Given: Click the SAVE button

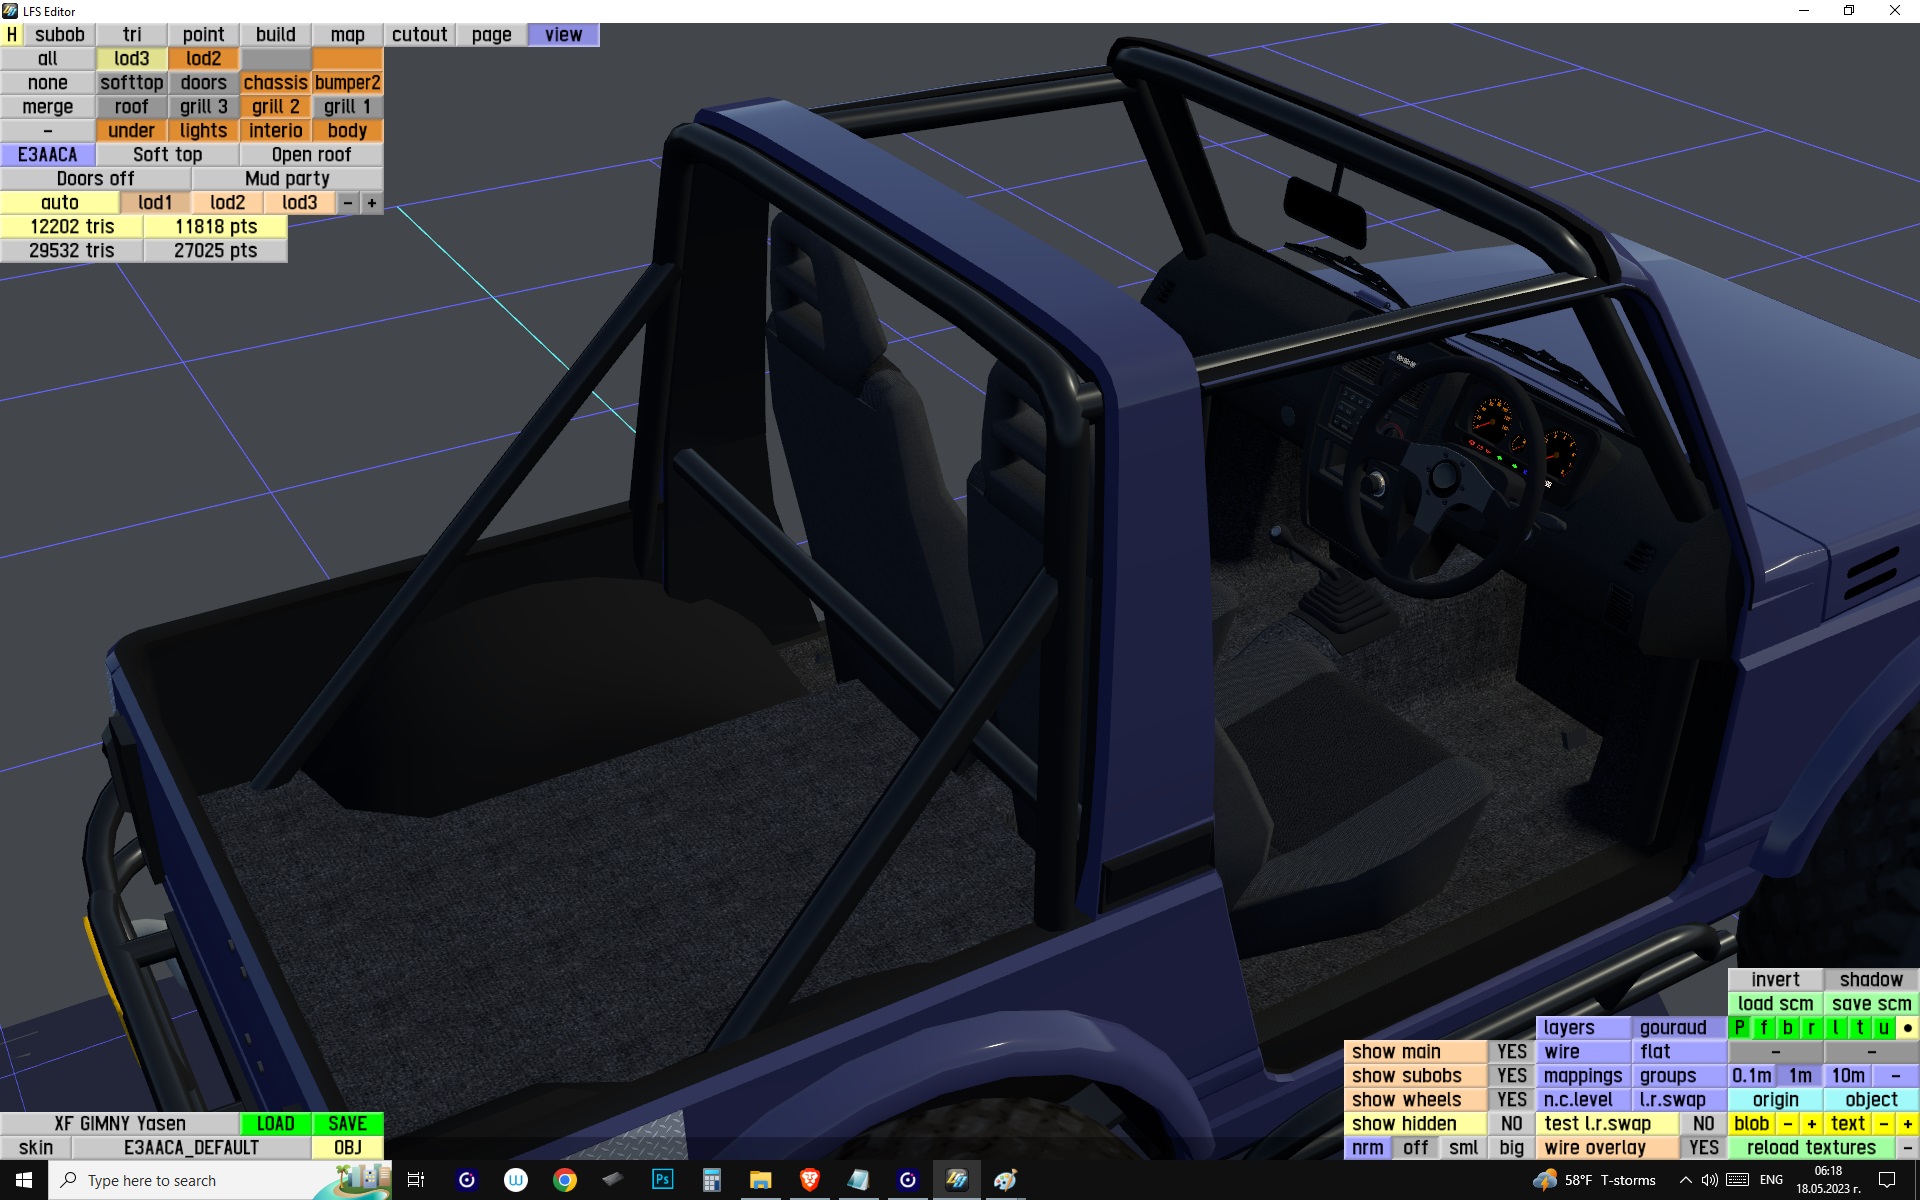Looking at the screenshot, I should pyautogui.click(x=347, y=1123).
